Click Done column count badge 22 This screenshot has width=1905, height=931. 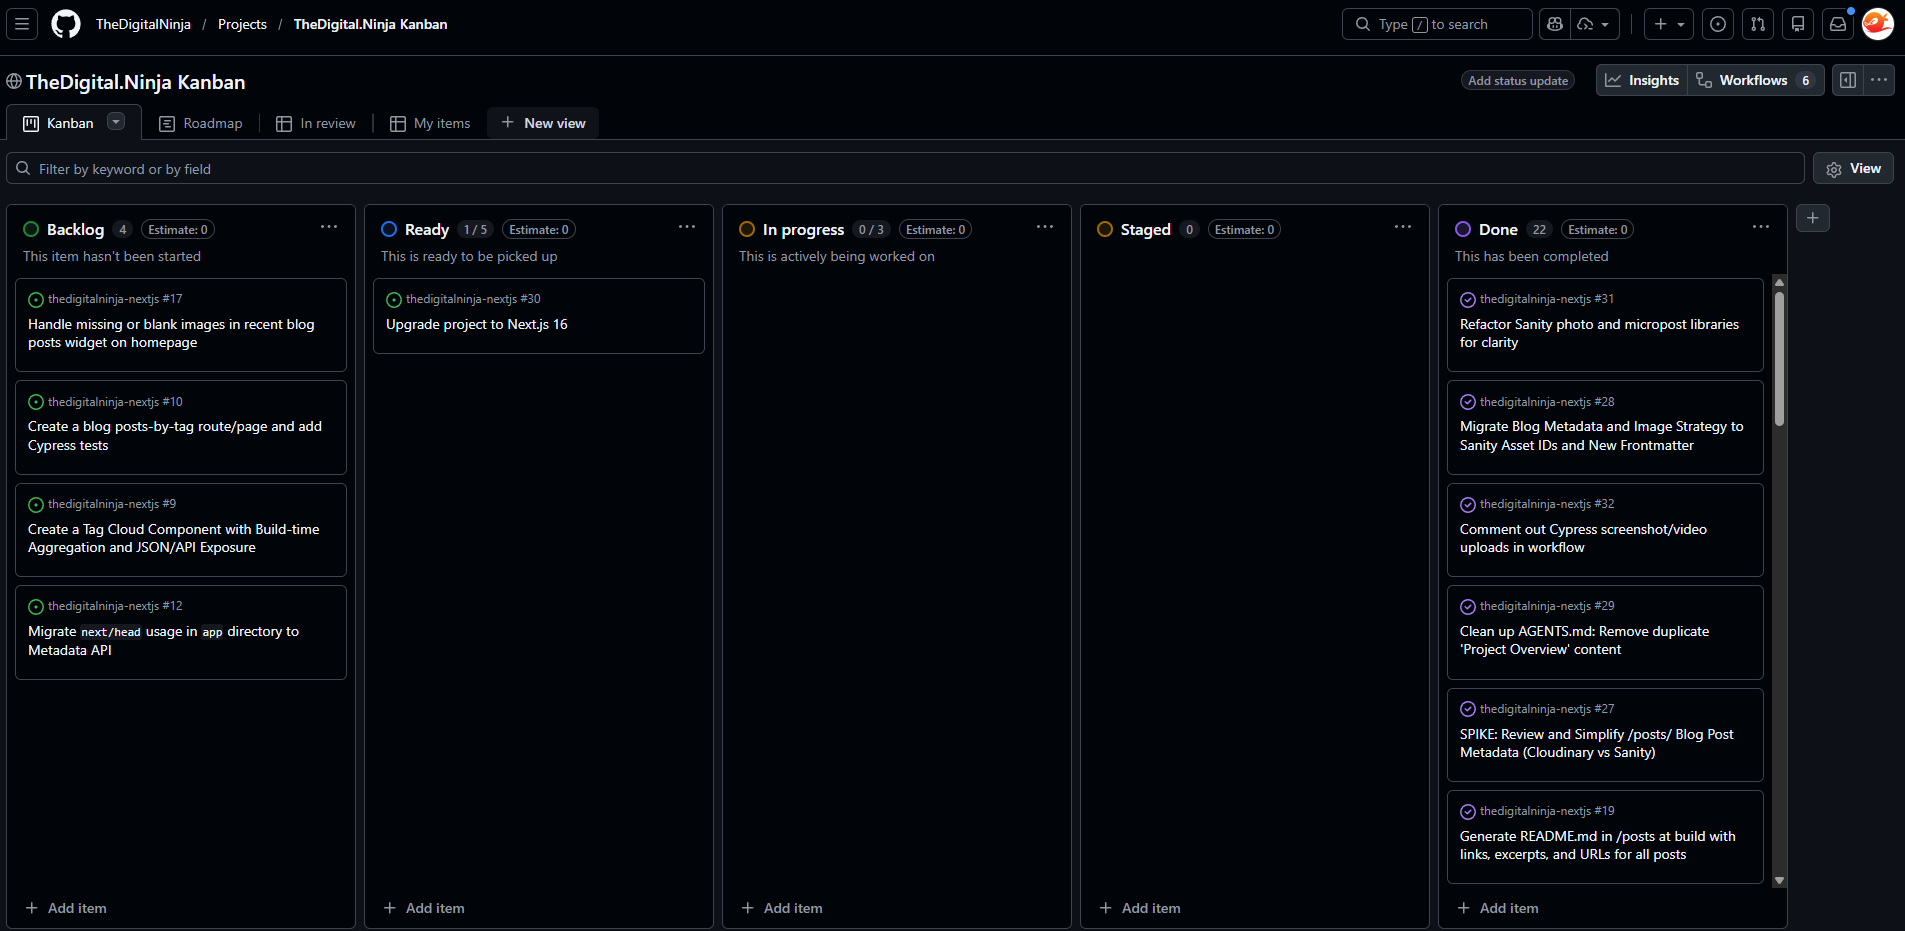click(1539, 229)
